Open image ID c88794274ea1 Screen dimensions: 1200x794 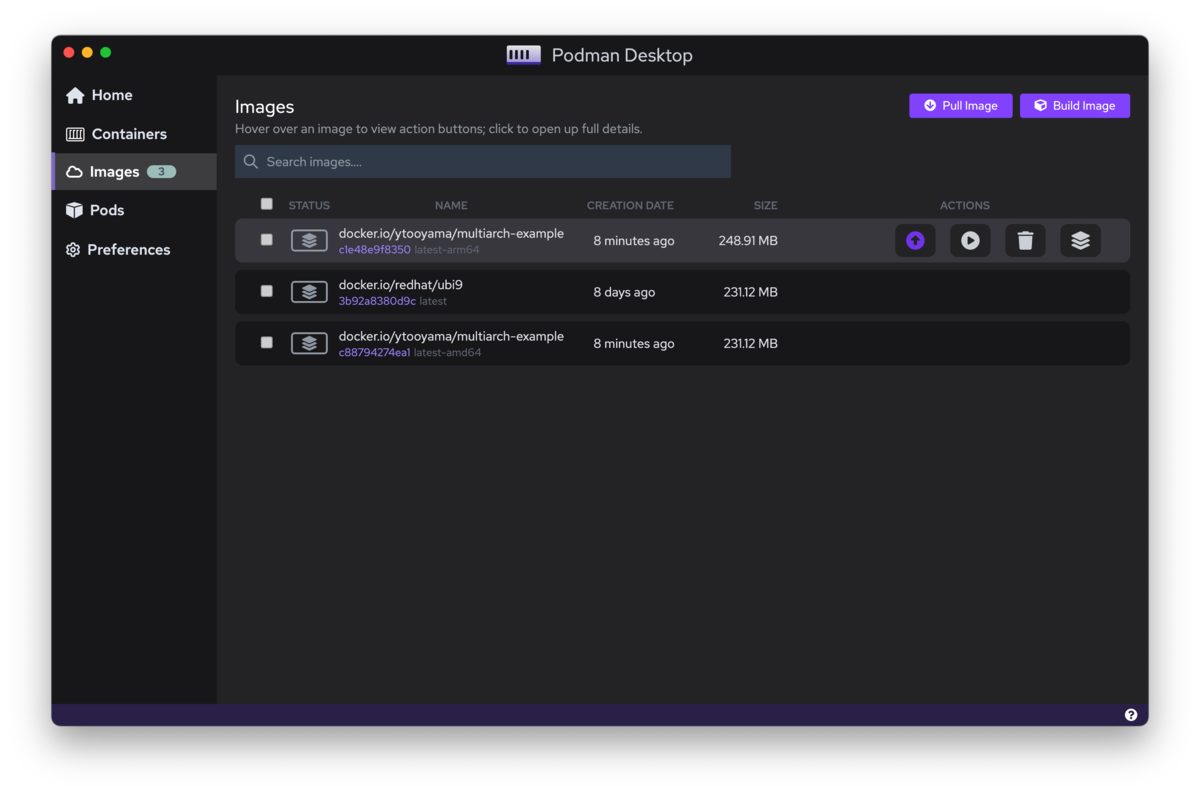[x=374, y=352]
